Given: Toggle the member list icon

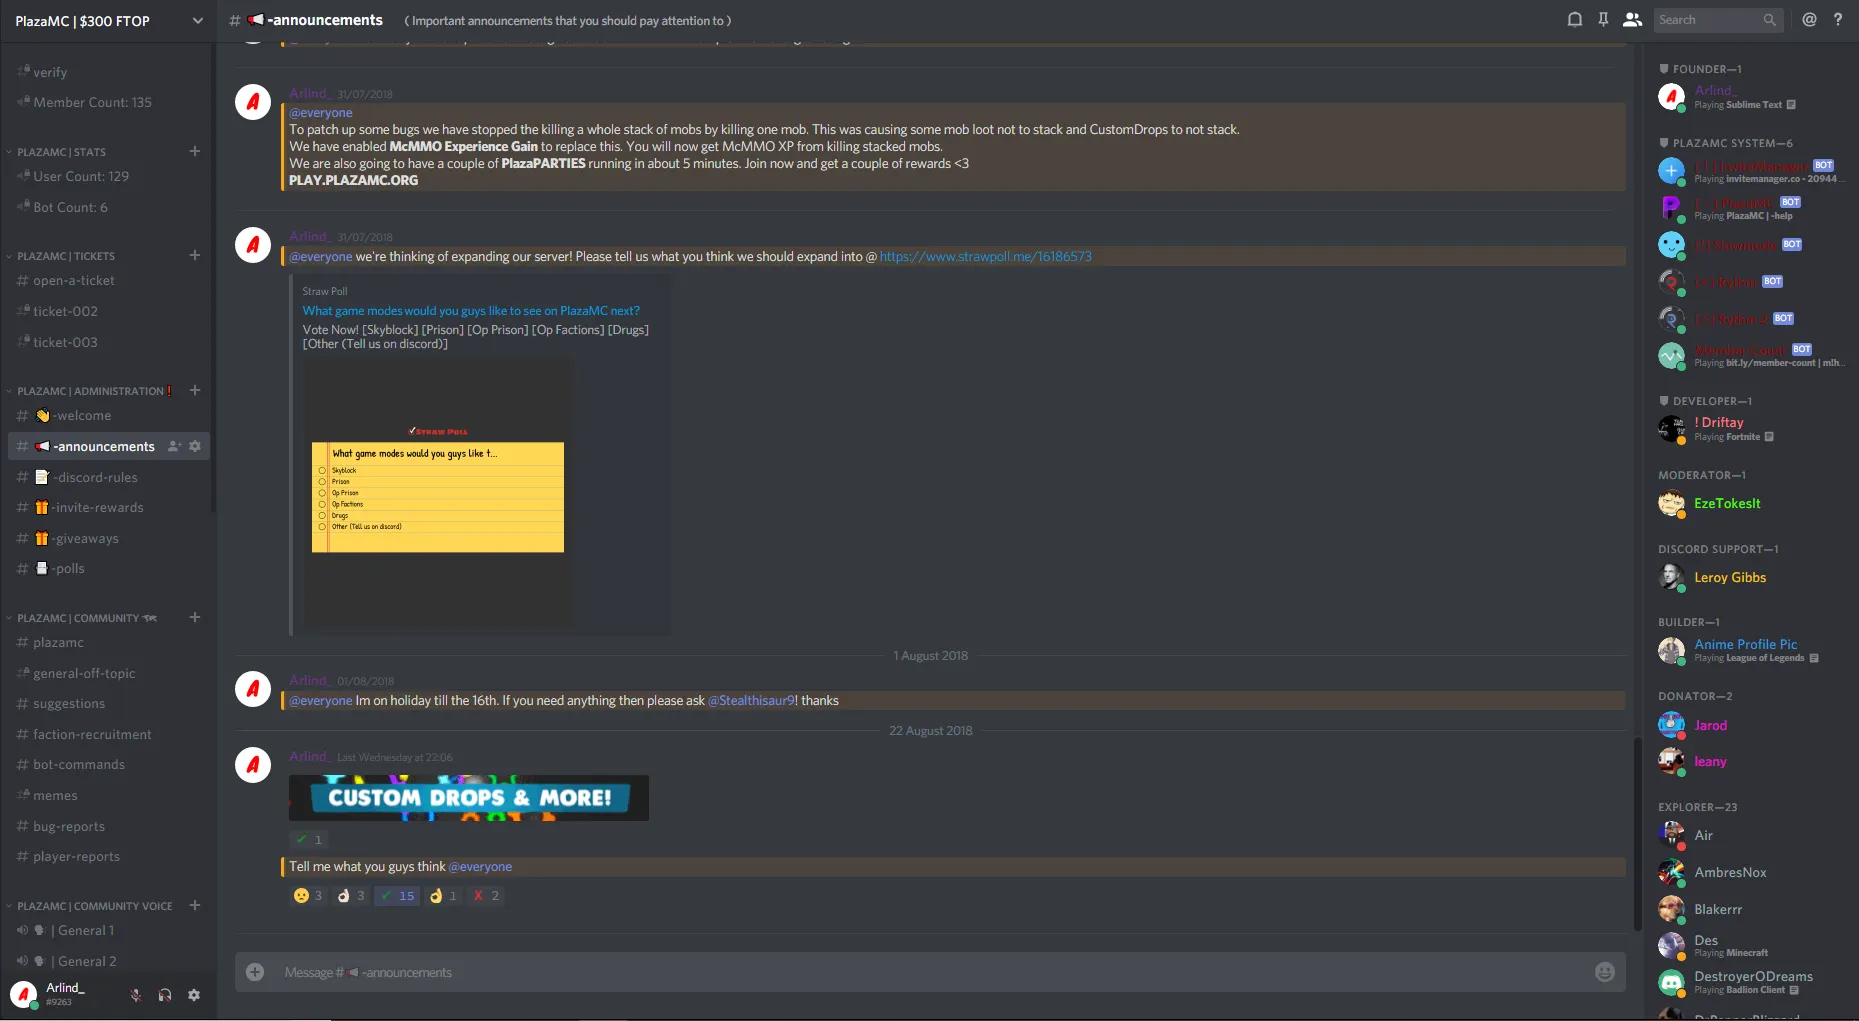Looking at the screenshot, I should click(x=1632, y=20).
